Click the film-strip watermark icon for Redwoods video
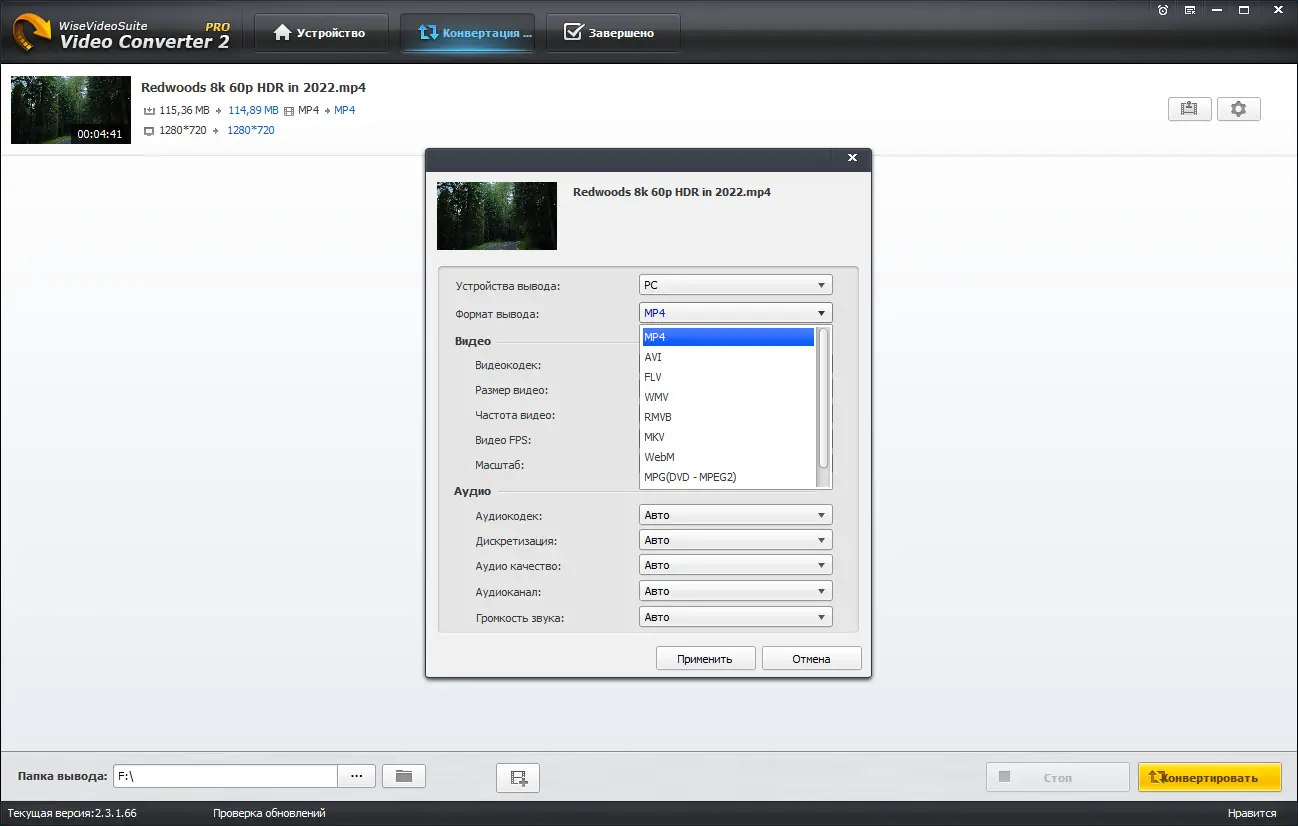Image resolution: width=1298 pixels, height=826 pixels. click(1190, 109)
